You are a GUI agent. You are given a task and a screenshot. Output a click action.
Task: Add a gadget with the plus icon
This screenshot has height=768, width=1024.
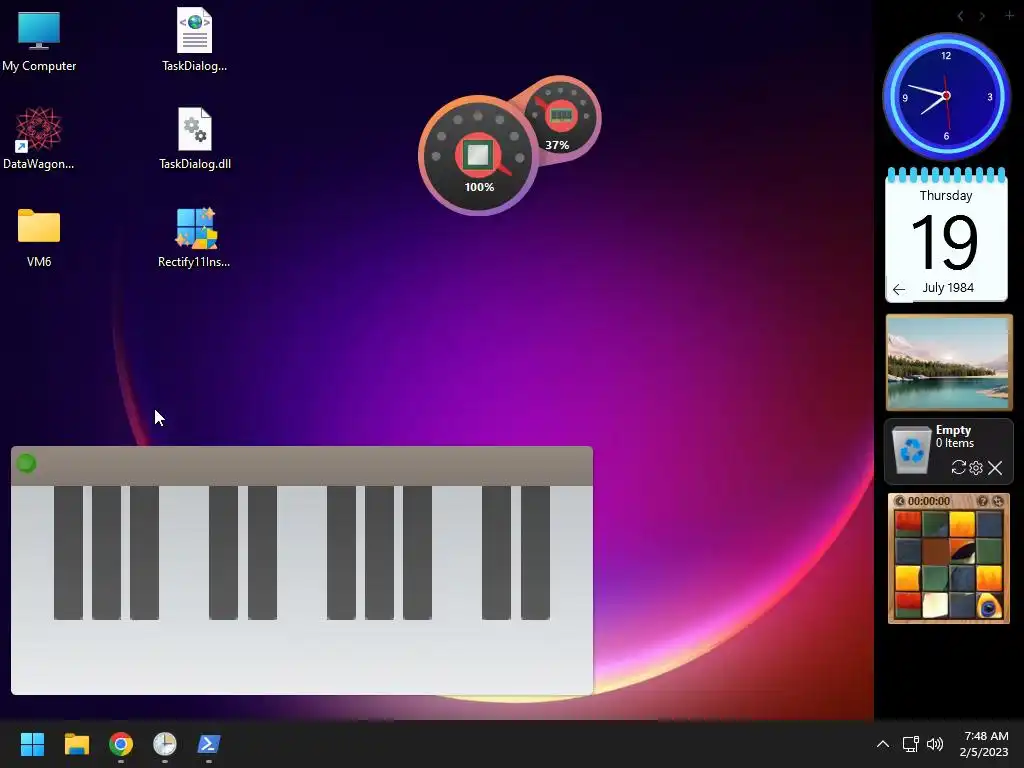[x=1009, y=15]
